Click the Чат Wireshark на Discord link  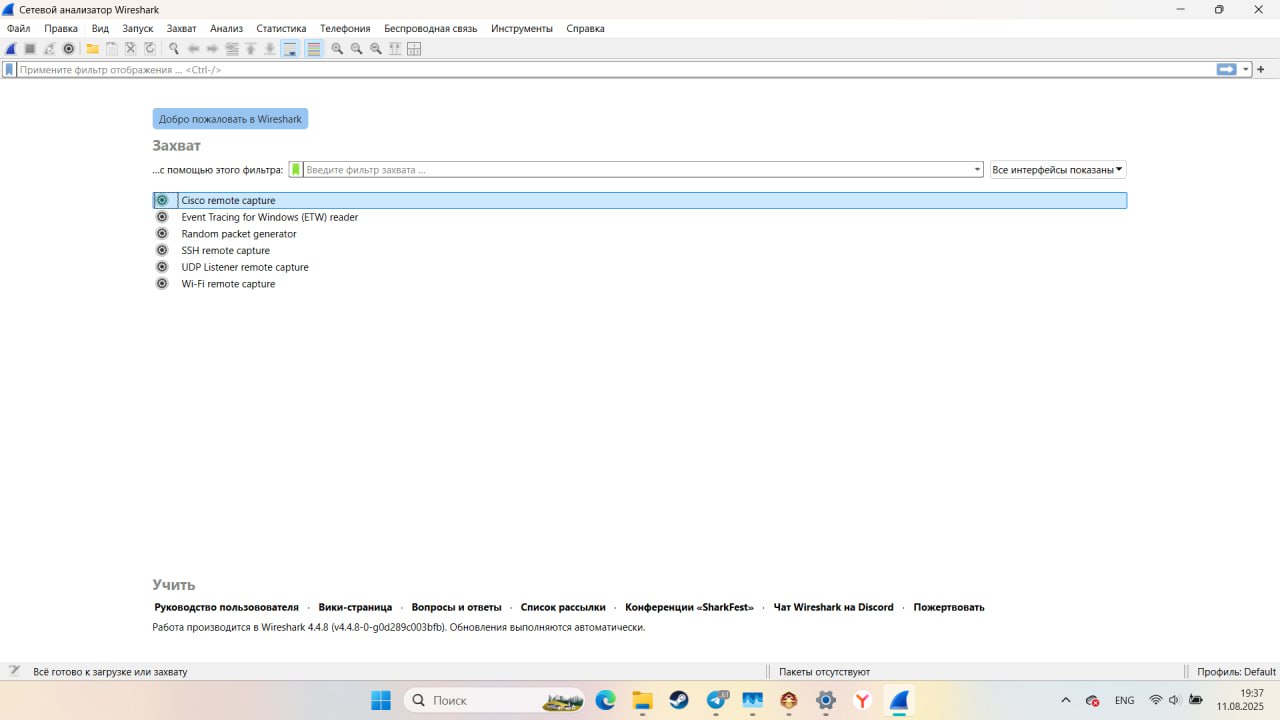coord(833,607)
